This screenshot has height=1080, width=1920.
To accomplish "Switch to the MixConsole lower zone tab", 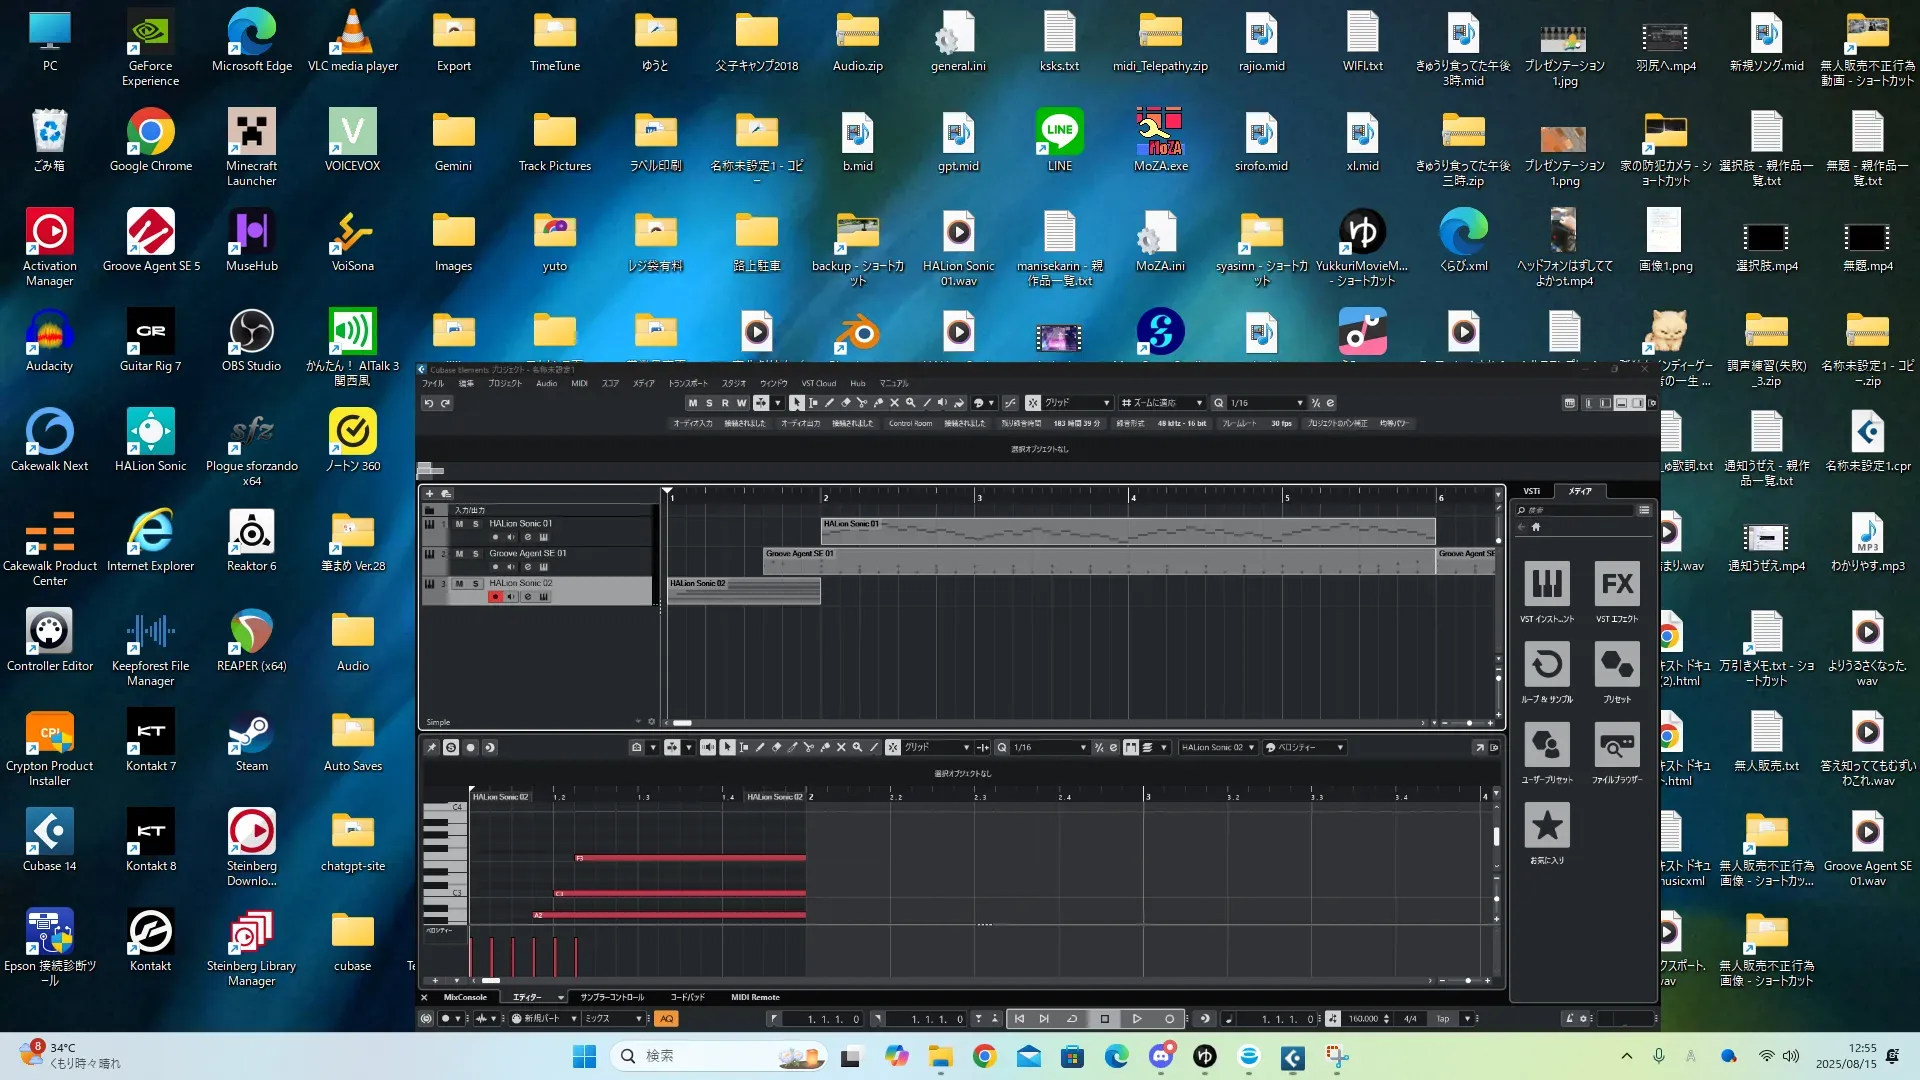I will (x=465, y=997).
